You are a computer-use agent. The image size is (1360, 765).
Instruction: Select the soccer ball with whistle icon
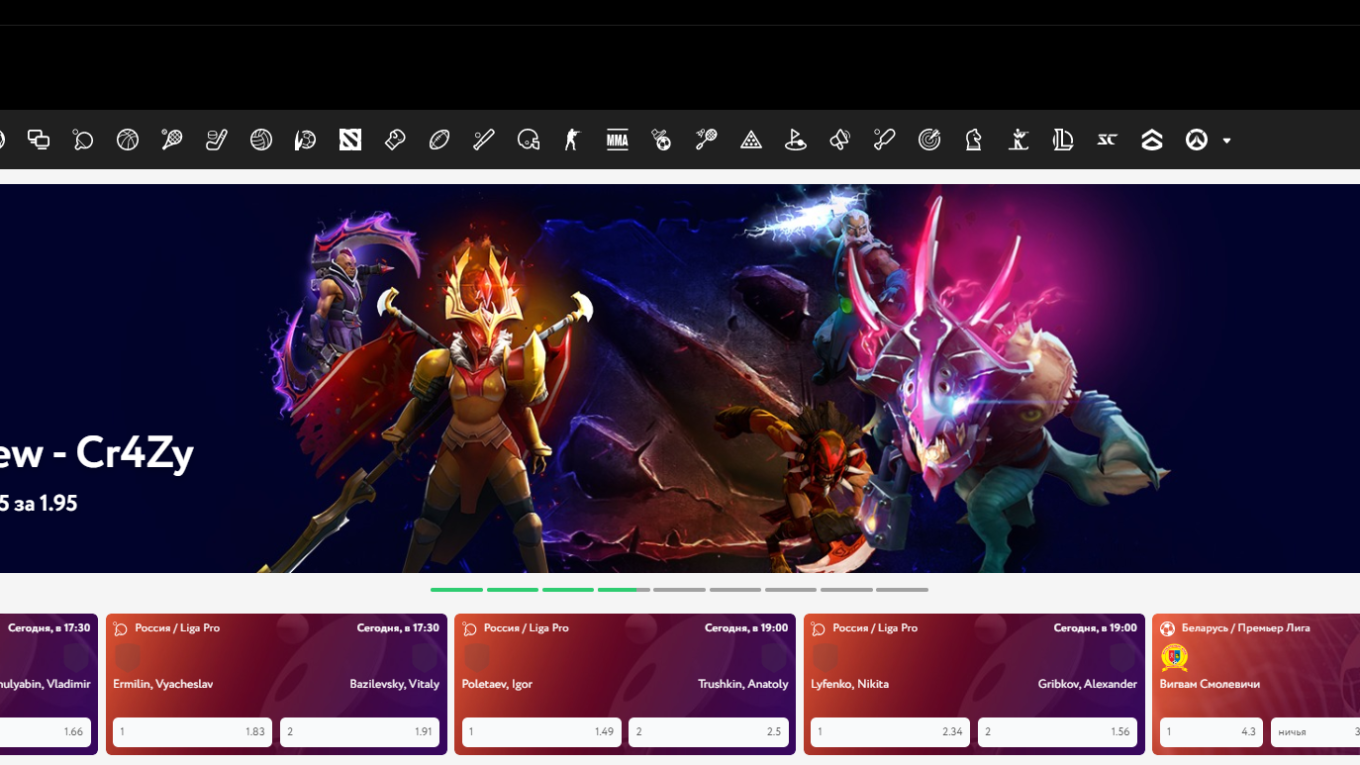pos(661,140)
